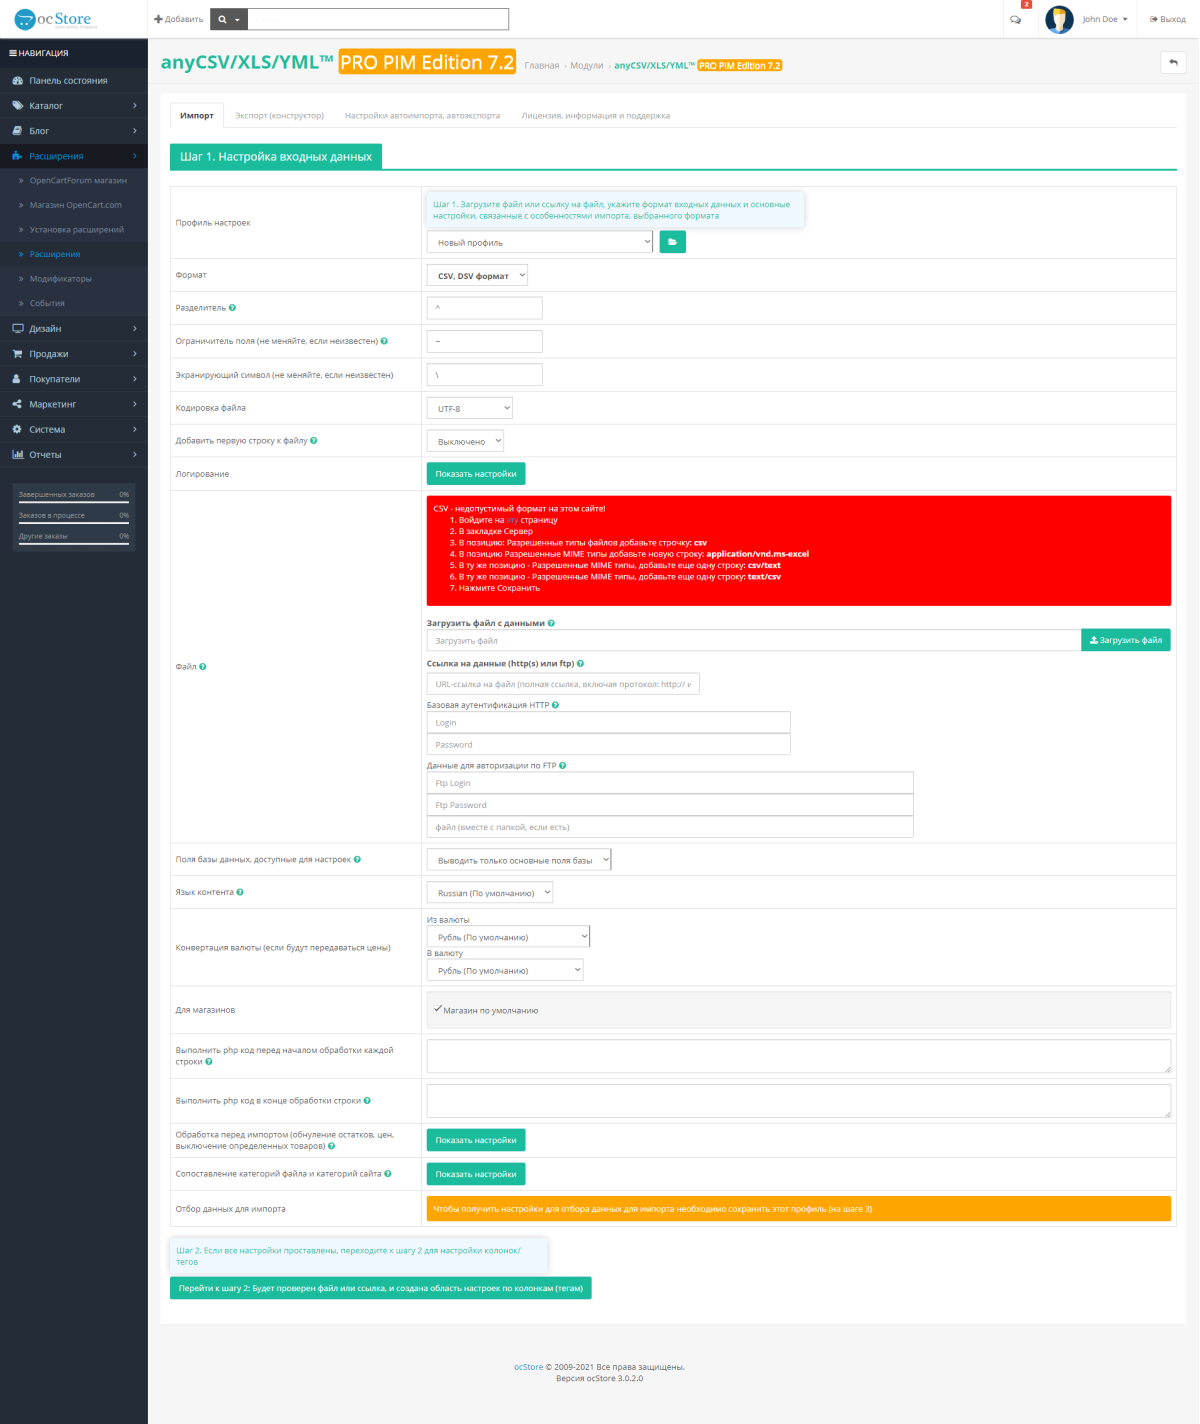Screen dimensions: 1200x1424
Task: Click the Выход logout link
Action: click(x=1167, y=19)
